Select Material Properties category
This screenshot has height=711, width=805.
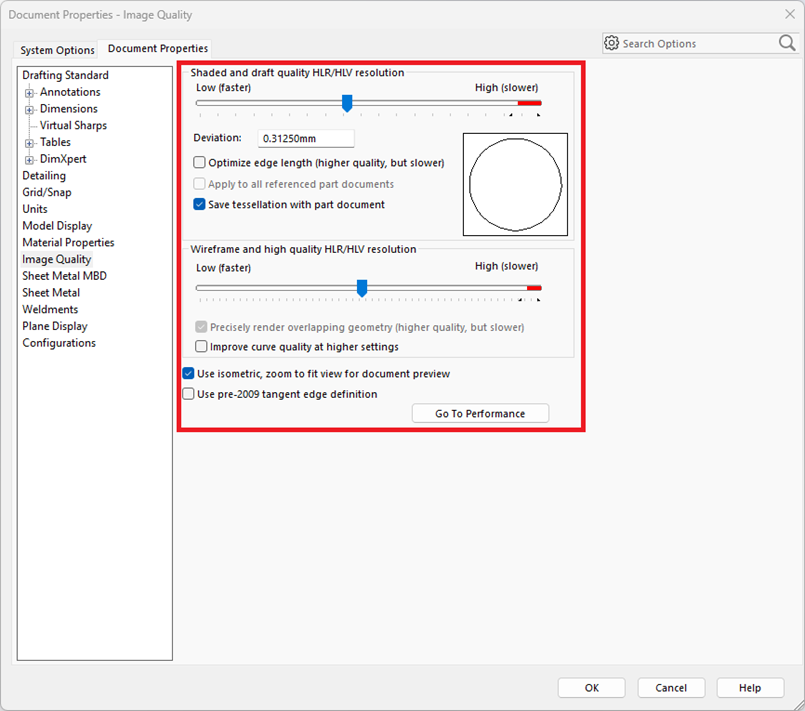[x=68, y=242]
